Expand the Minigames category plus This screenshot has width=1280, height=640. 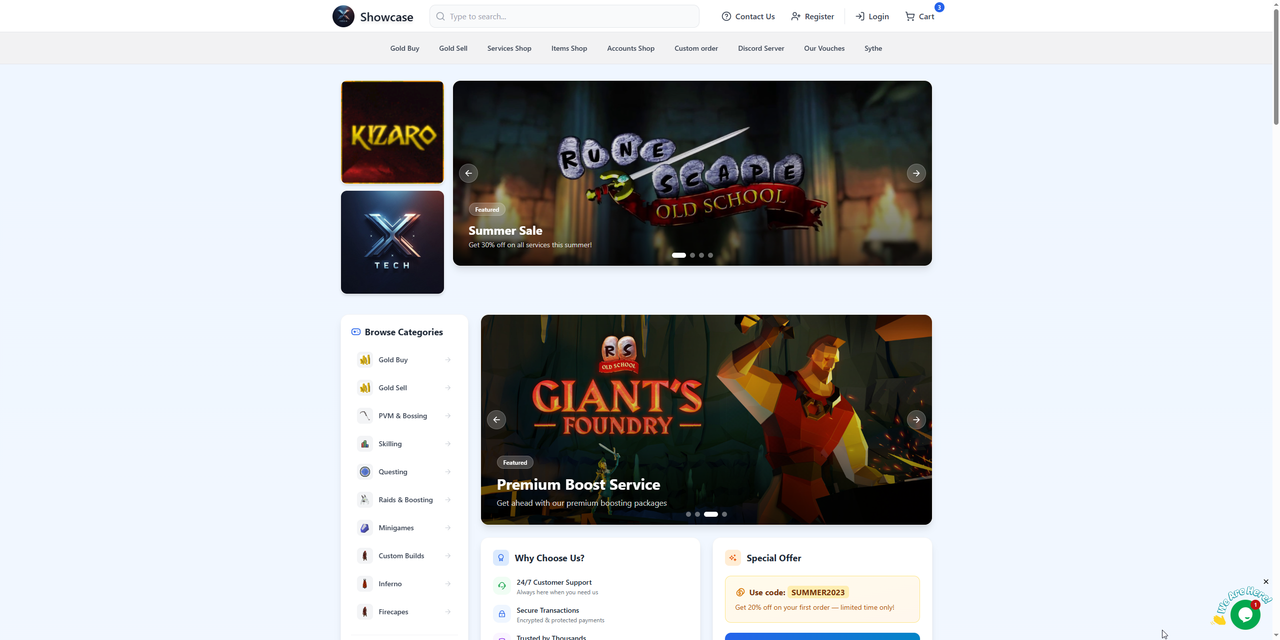(449, 528)
